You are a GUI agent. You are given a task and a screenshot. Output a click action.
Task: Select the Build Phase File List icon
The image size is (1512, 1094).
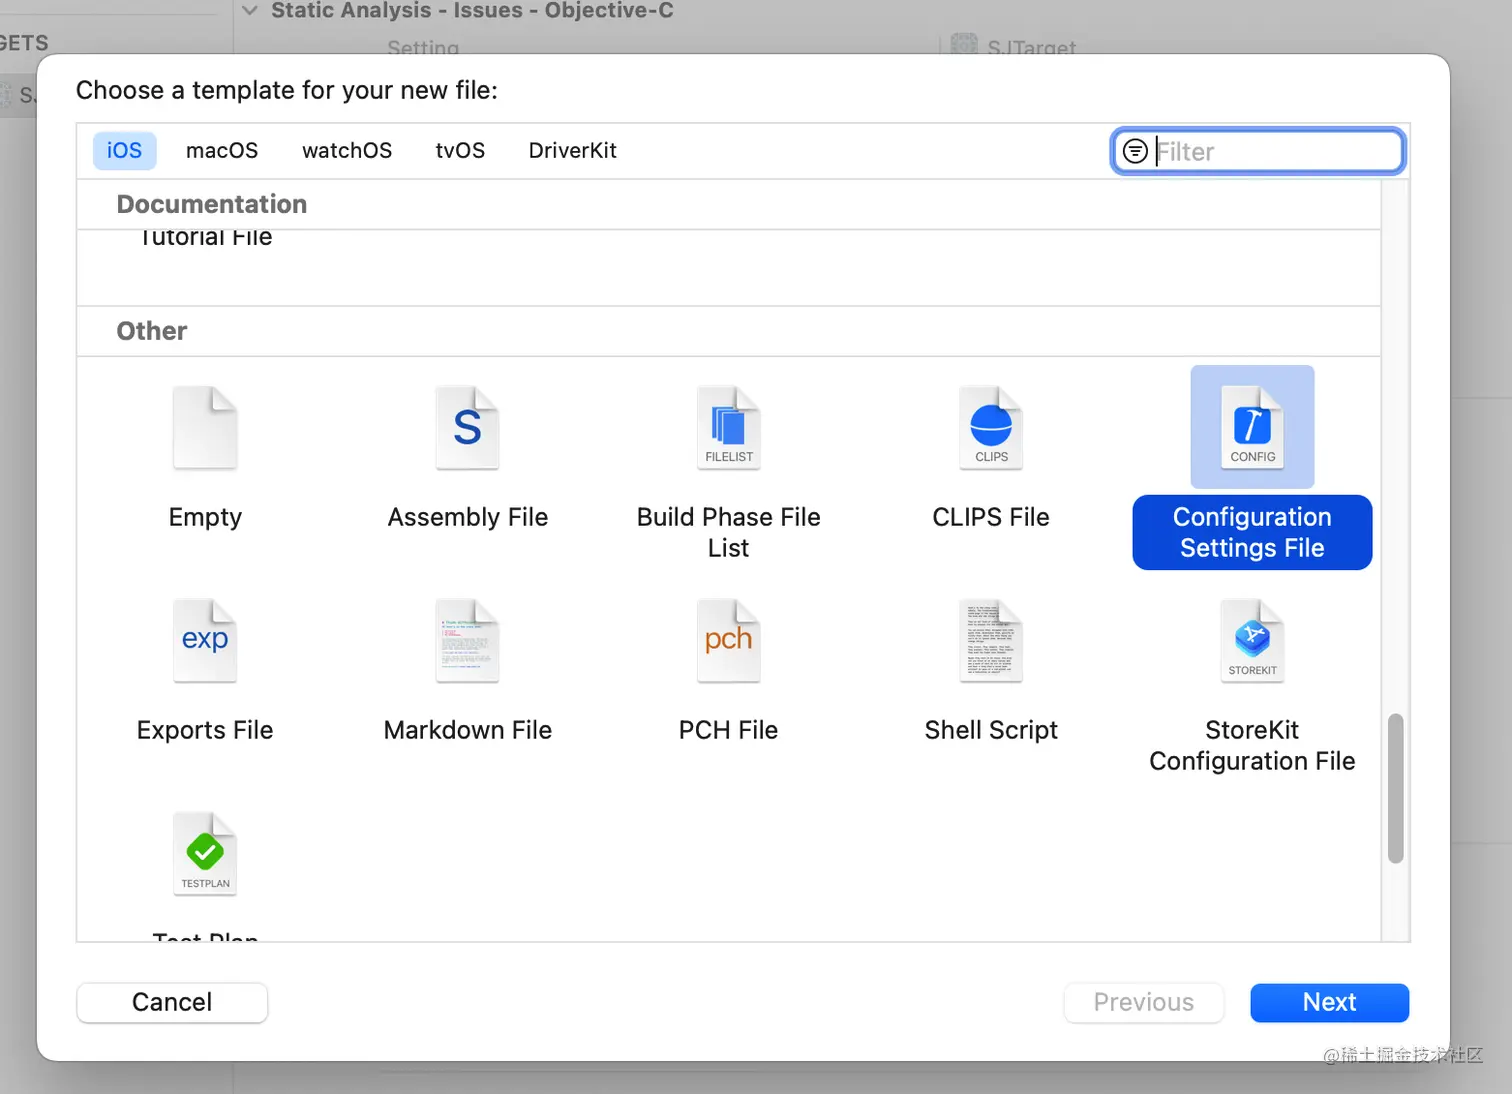click(729, 428)
